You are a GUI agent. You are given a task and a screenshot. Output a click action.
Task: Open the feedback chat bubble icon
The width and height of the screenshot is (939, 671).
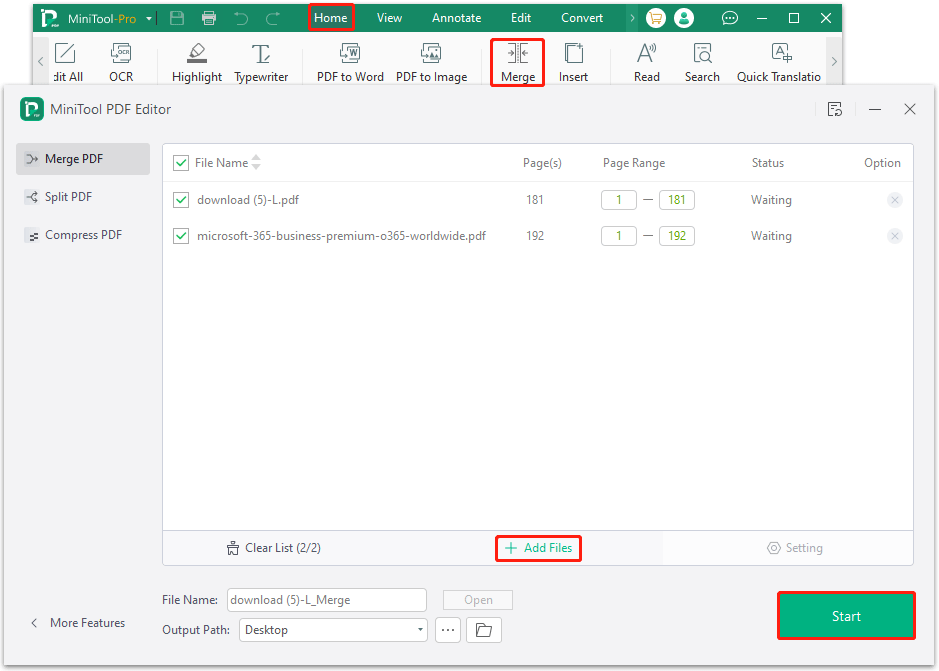pyautogui.click(x=729, y=19)
